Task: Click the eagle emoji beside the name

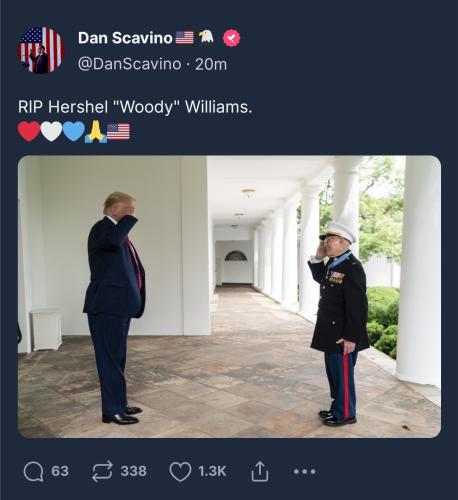Action: pos(206,37)
